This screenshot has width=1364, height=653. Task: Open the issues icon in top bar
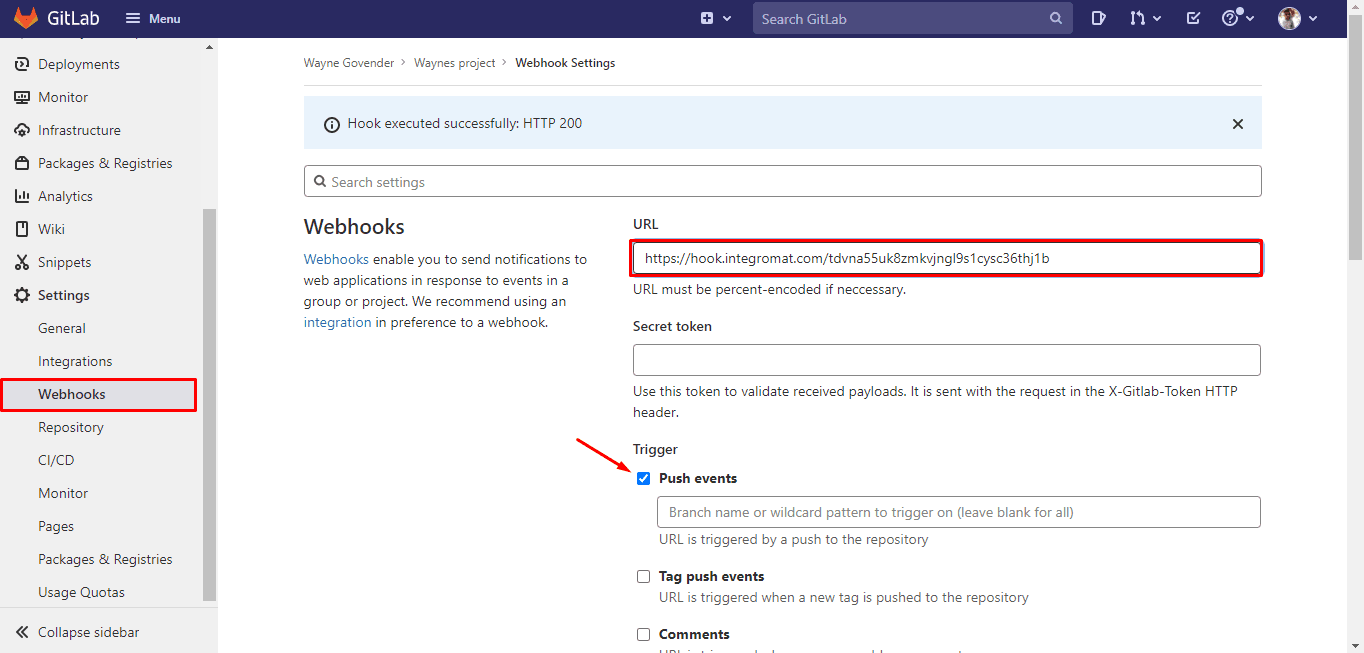click(1098, 18)
